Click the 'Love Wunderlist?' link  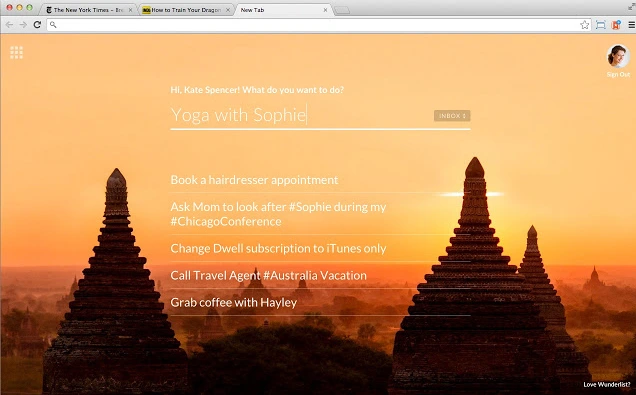pos(607,384)
